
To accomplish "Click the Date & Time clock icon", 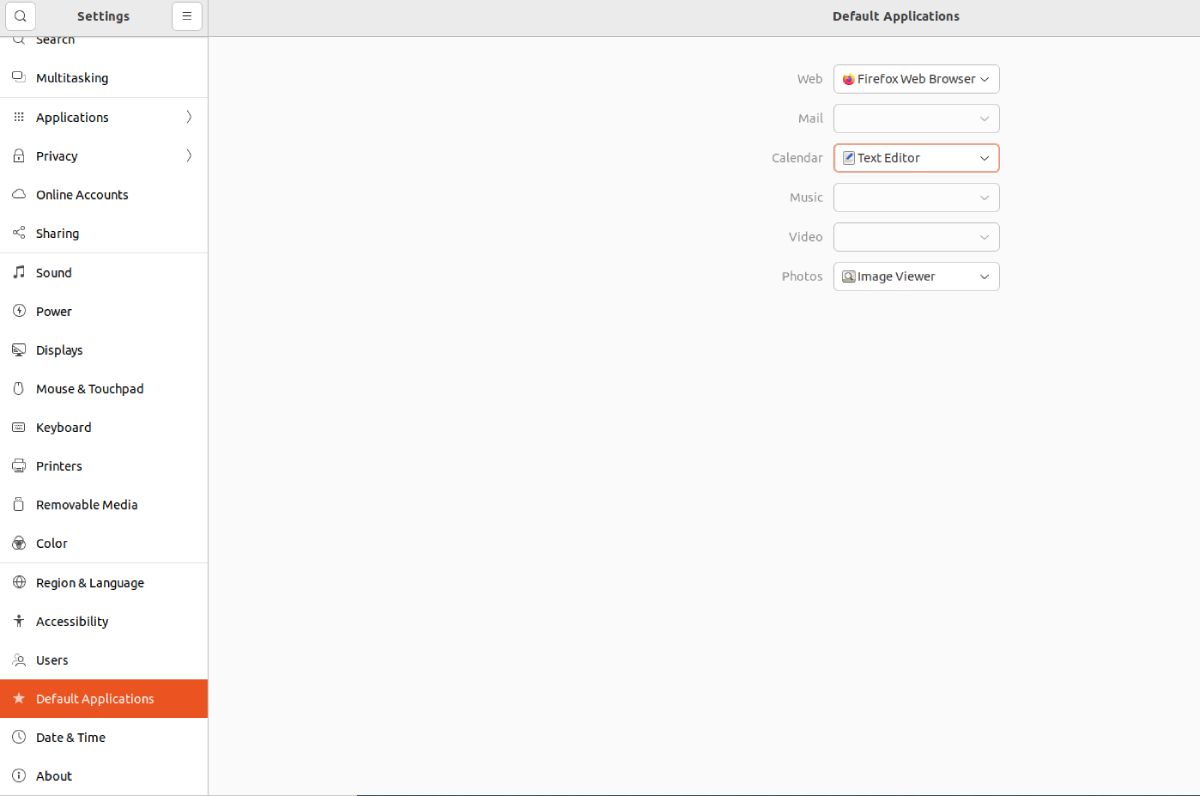I will [x=18, y=738].
